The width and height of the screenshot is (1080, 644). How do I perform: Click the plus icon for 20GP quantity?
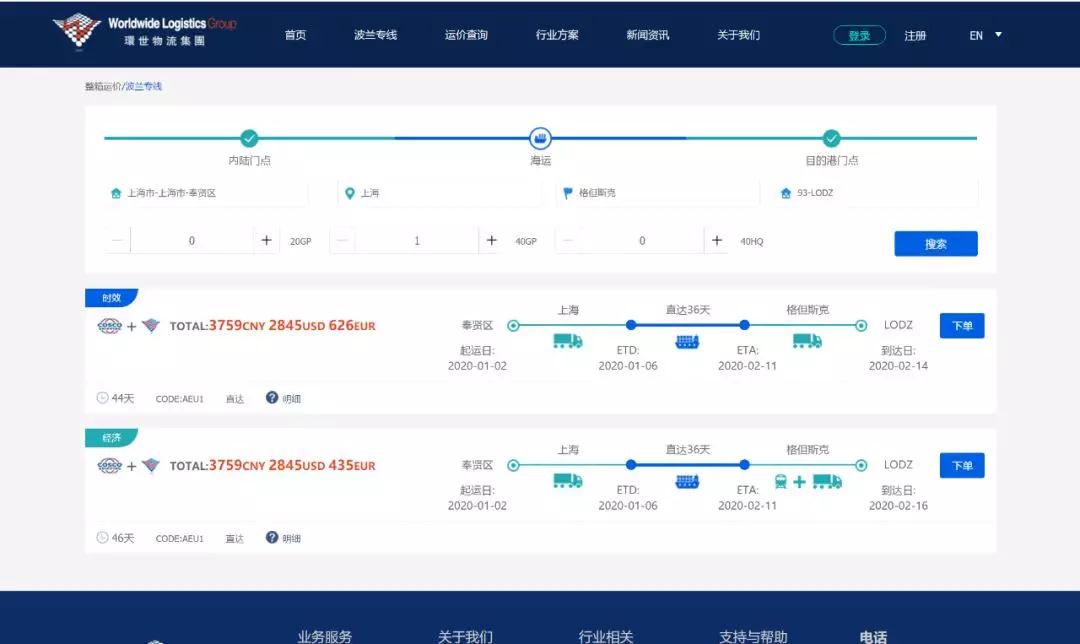(x=267, y=241)
